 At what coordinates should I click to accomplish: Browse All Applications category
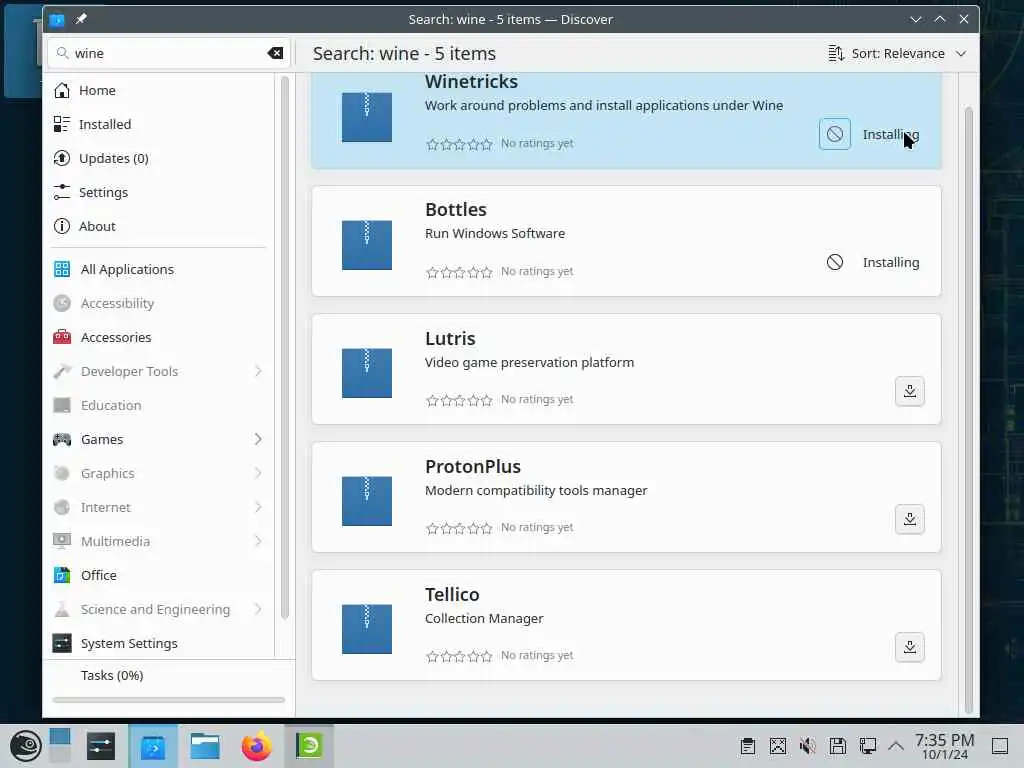click(160, 269)
